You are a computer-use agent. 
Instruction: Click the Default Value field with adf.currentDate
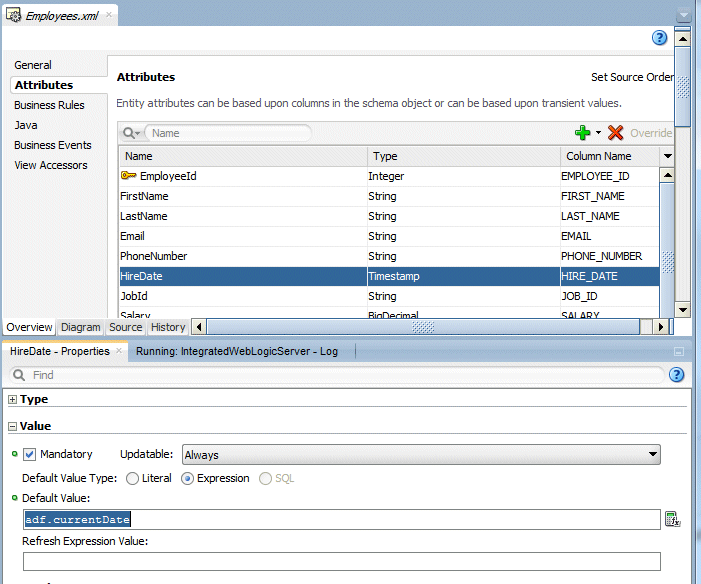(x=342, y=519)
